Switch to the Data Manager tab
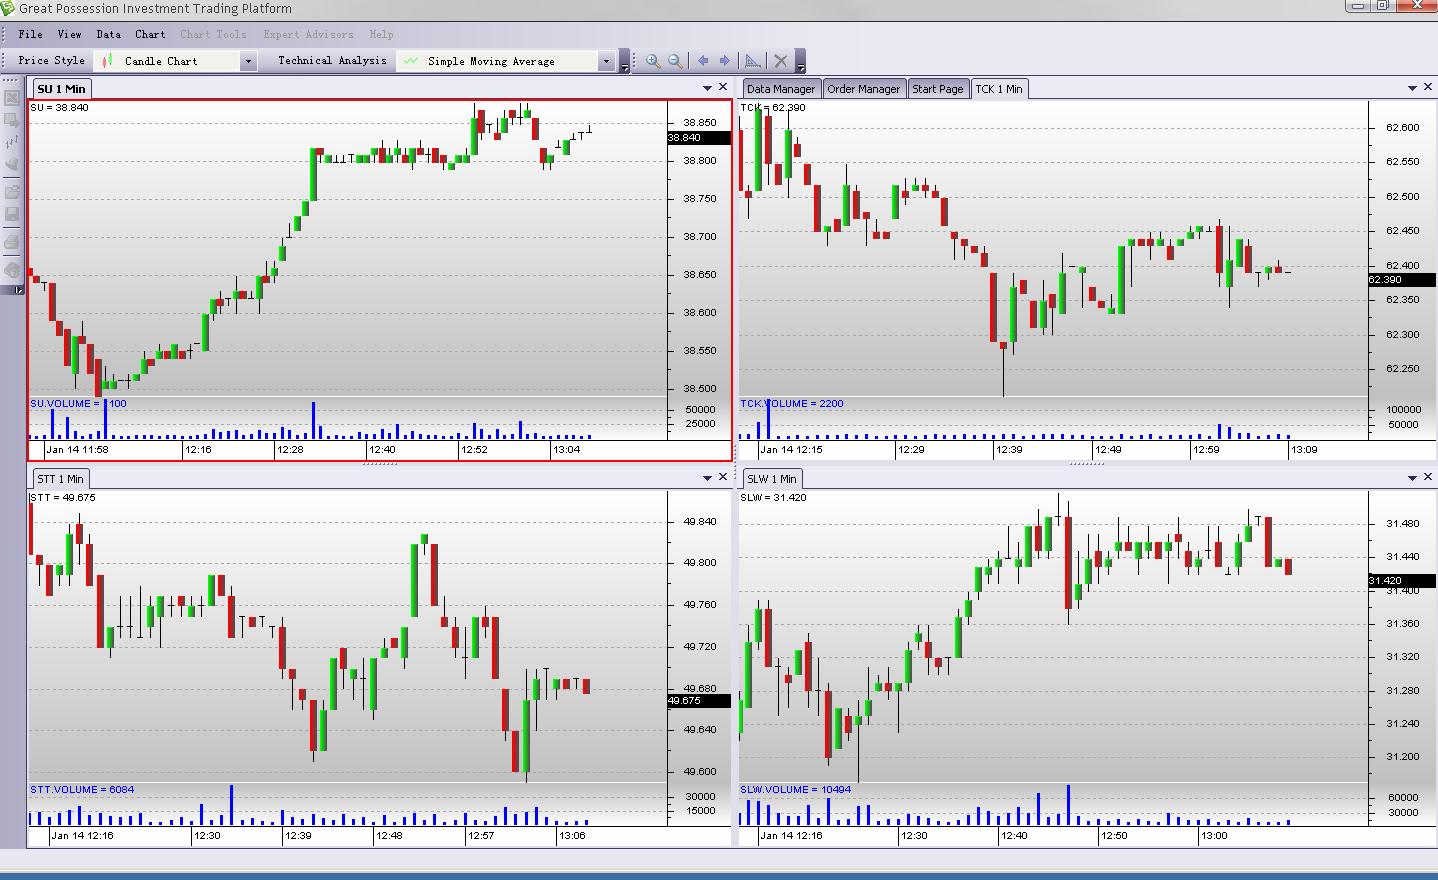This screenshot has width=1438, height=880. pos(781,89)
